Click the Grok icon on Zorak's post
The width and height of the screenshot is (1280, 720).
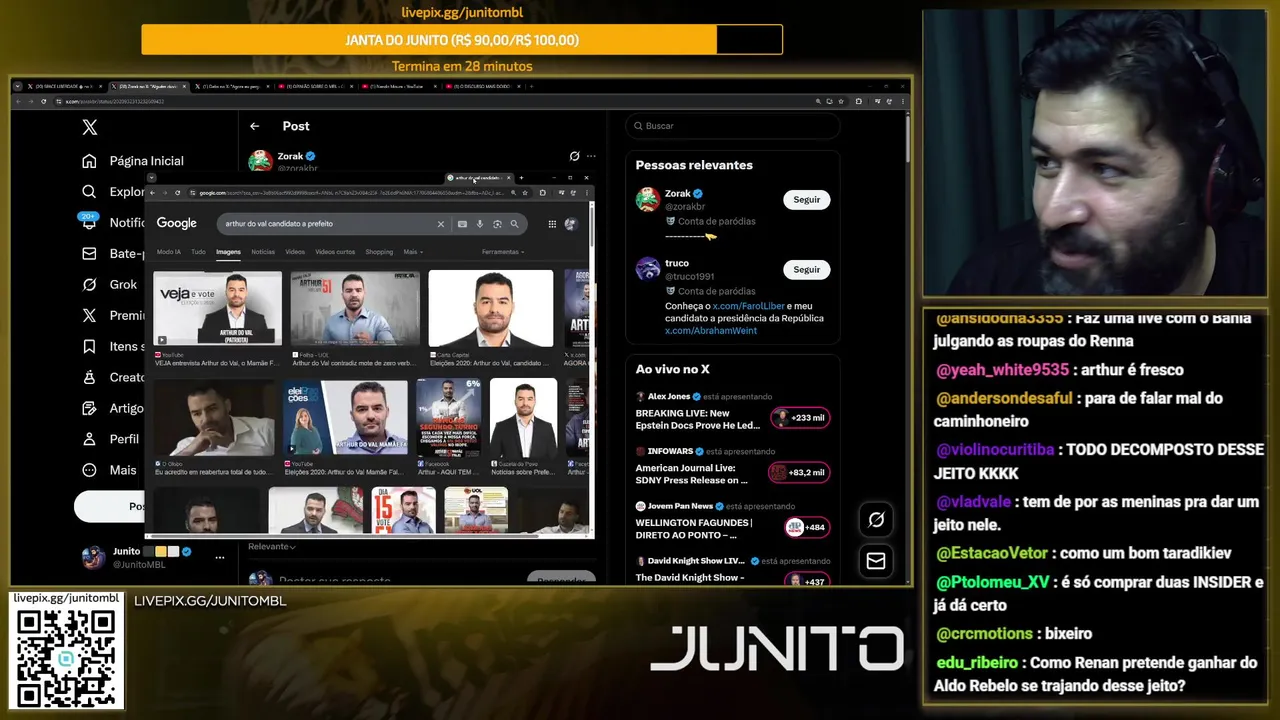[x=574, y=156]
